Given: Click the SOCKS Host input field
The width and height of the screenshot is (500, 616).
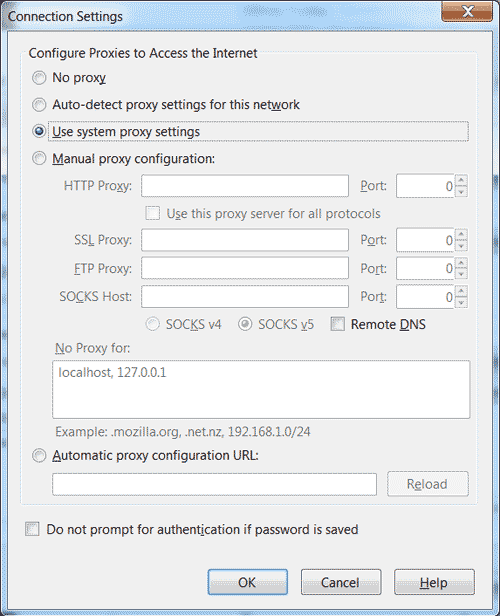Looking at the screenshot, I should [x=245, y=297].
